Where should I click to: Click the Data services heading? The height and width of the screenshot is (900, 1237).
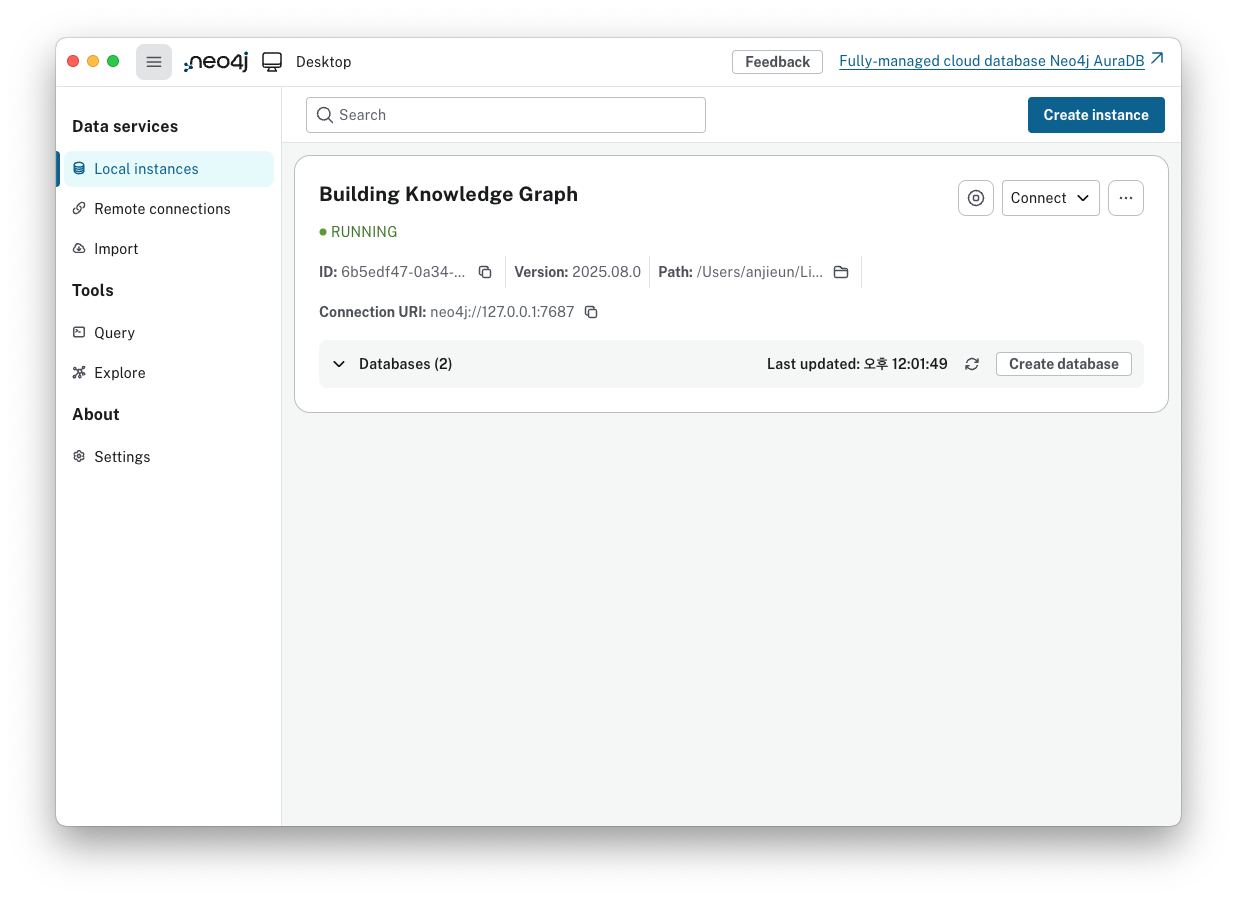125,127
